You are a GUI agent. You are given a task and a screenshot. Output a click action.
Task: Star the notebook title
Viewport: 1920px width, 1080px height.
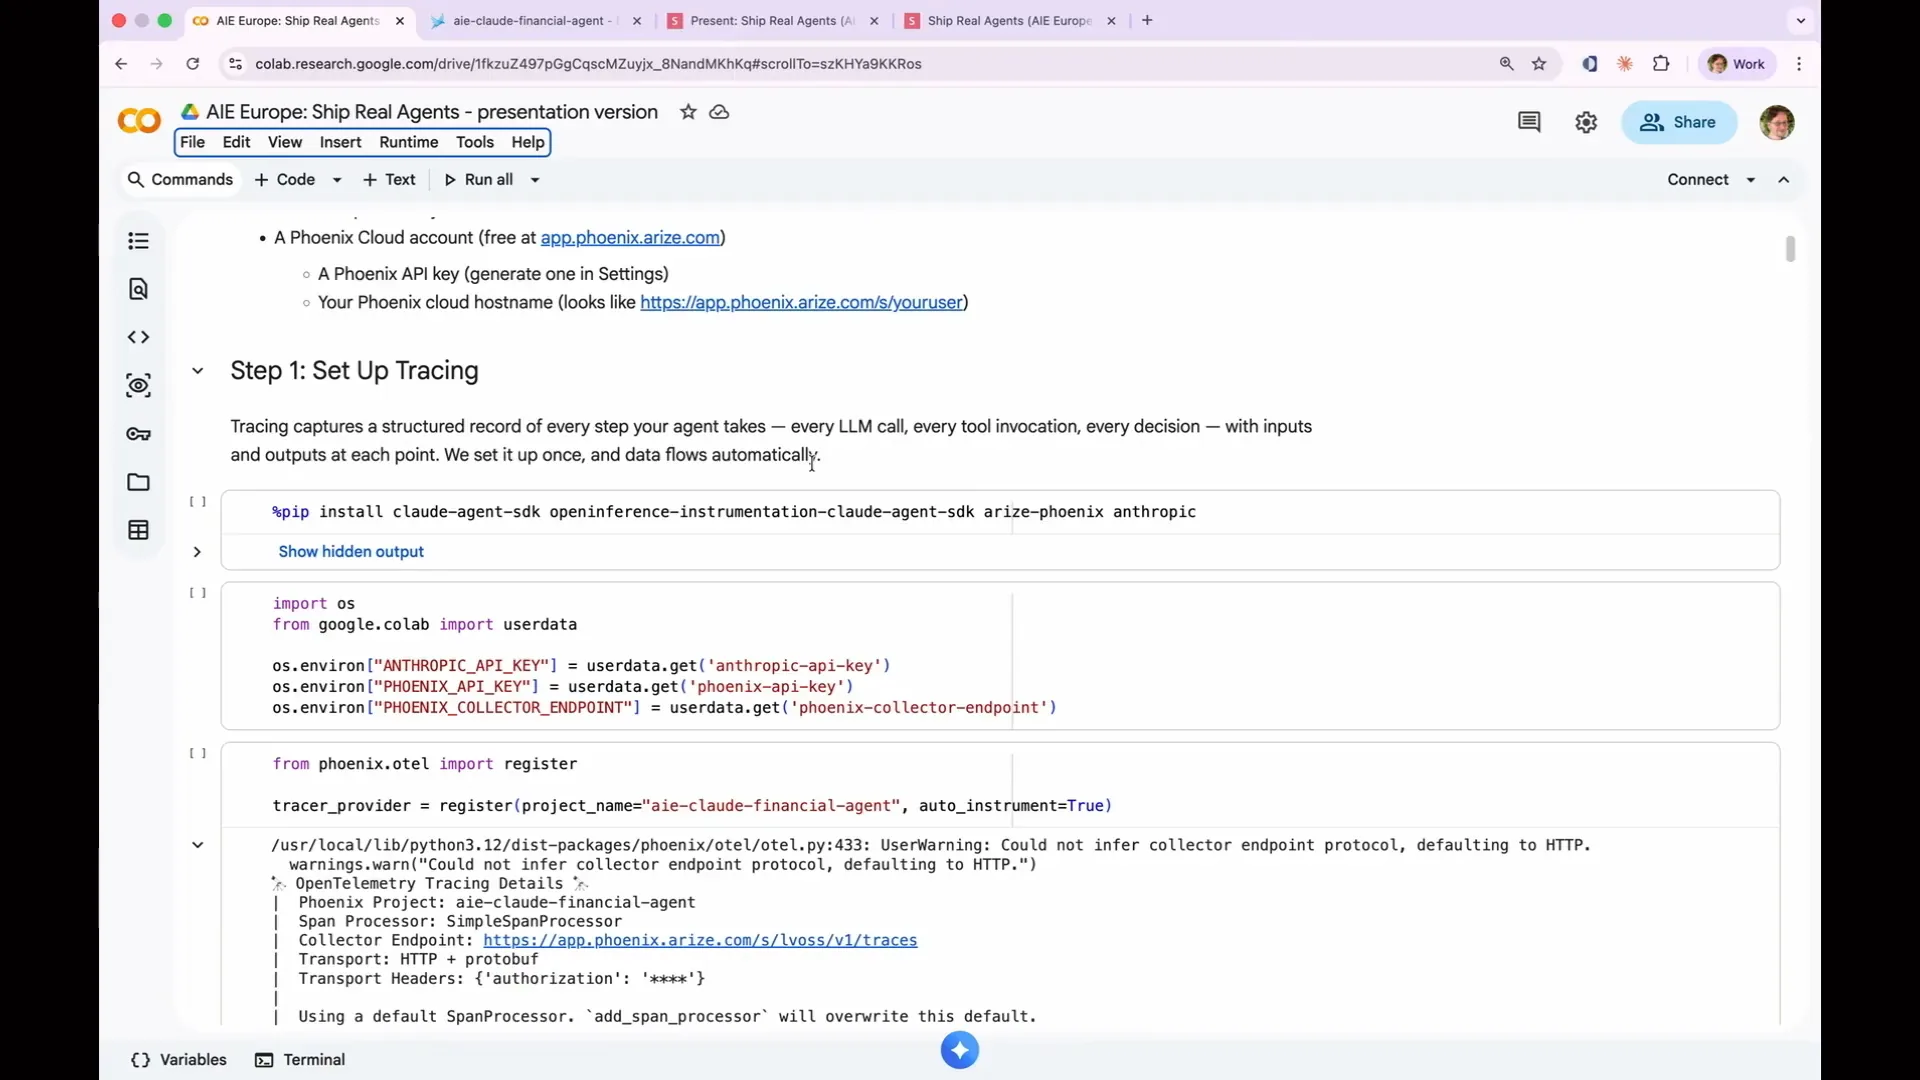click(688, 112)
